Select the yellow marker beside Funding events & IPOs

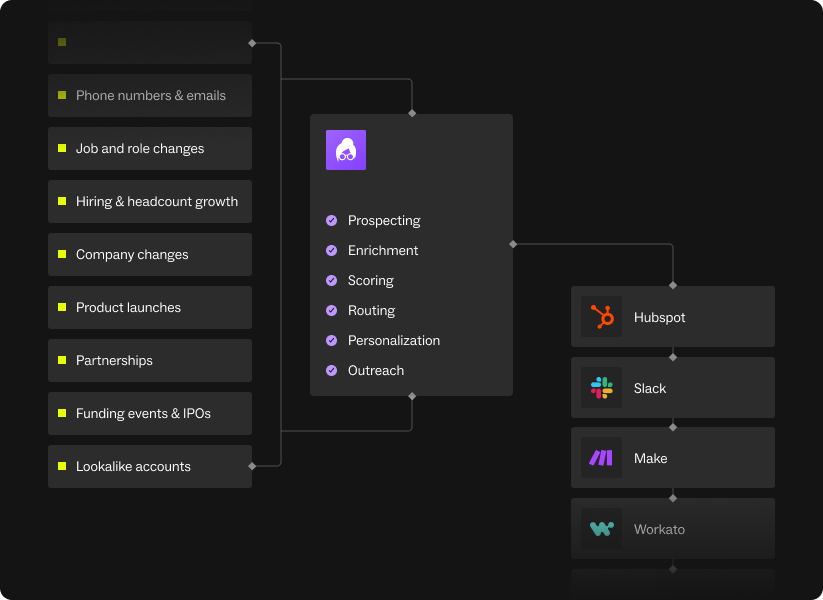click(x=62, y=413)
